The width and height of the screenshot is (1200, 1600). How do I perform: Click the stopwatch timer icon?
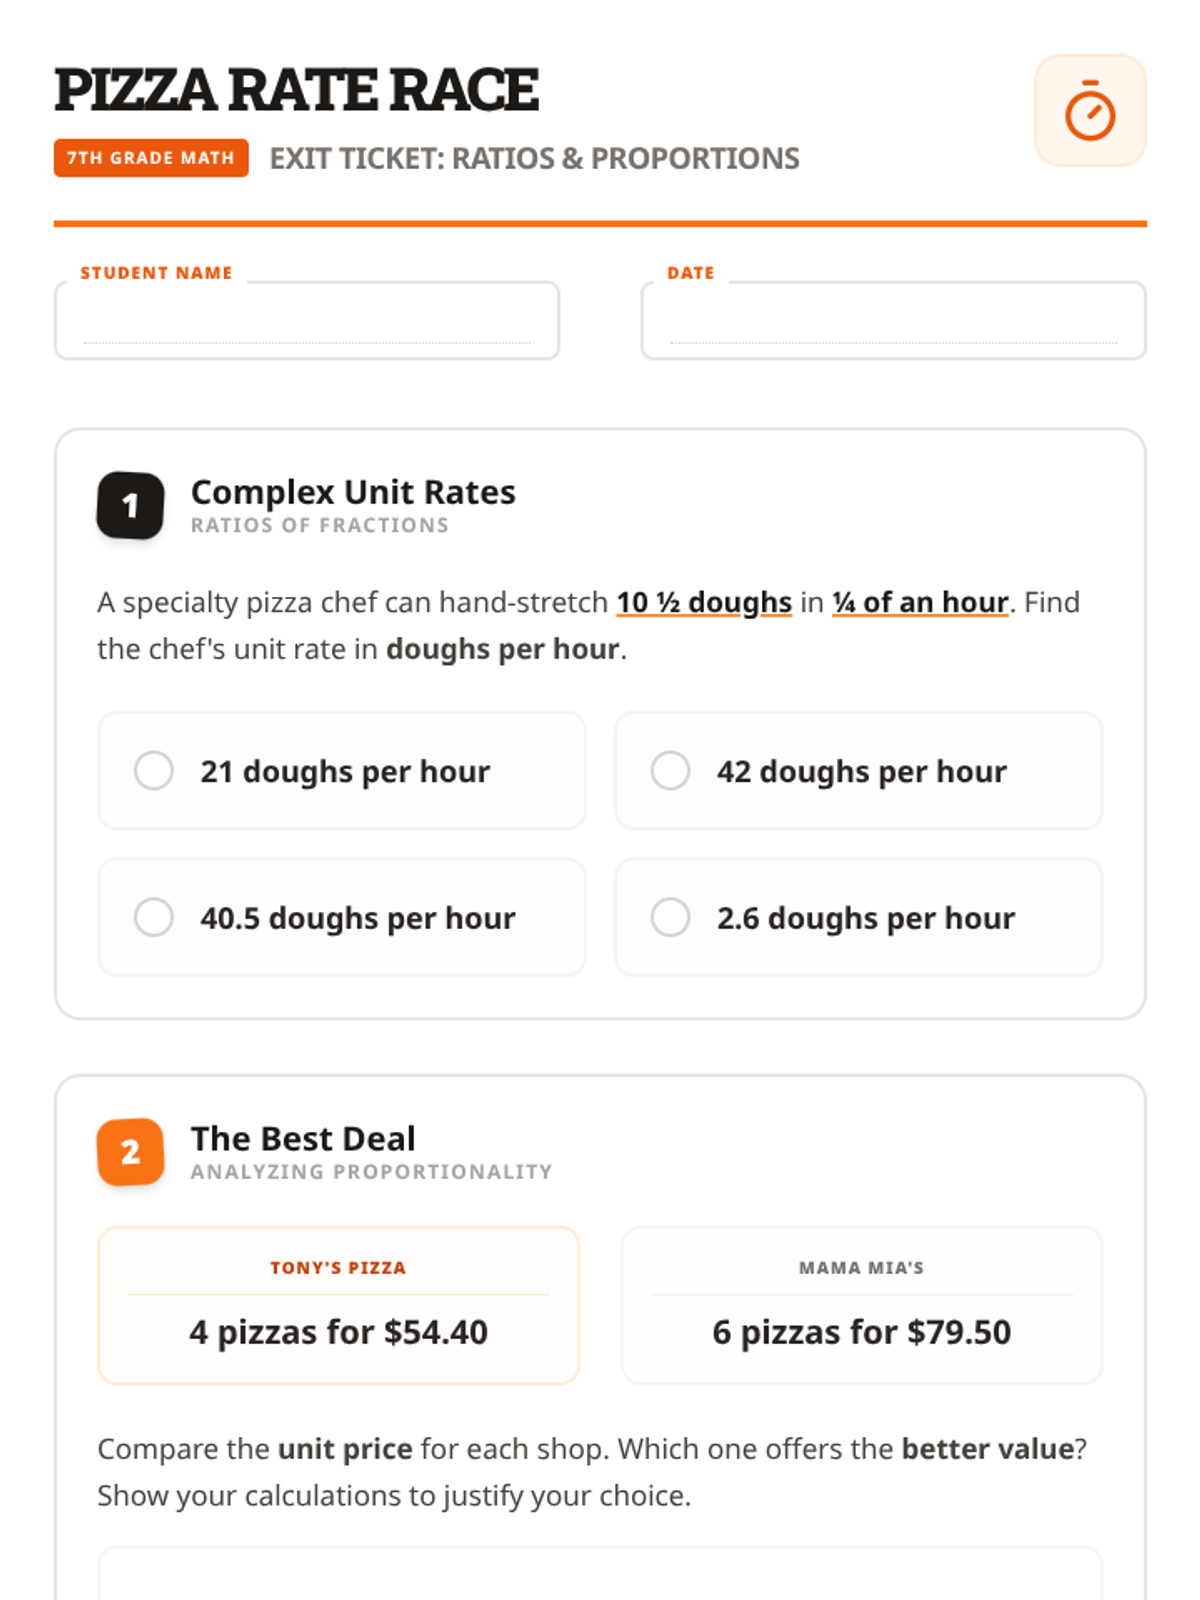[1089, 111]
